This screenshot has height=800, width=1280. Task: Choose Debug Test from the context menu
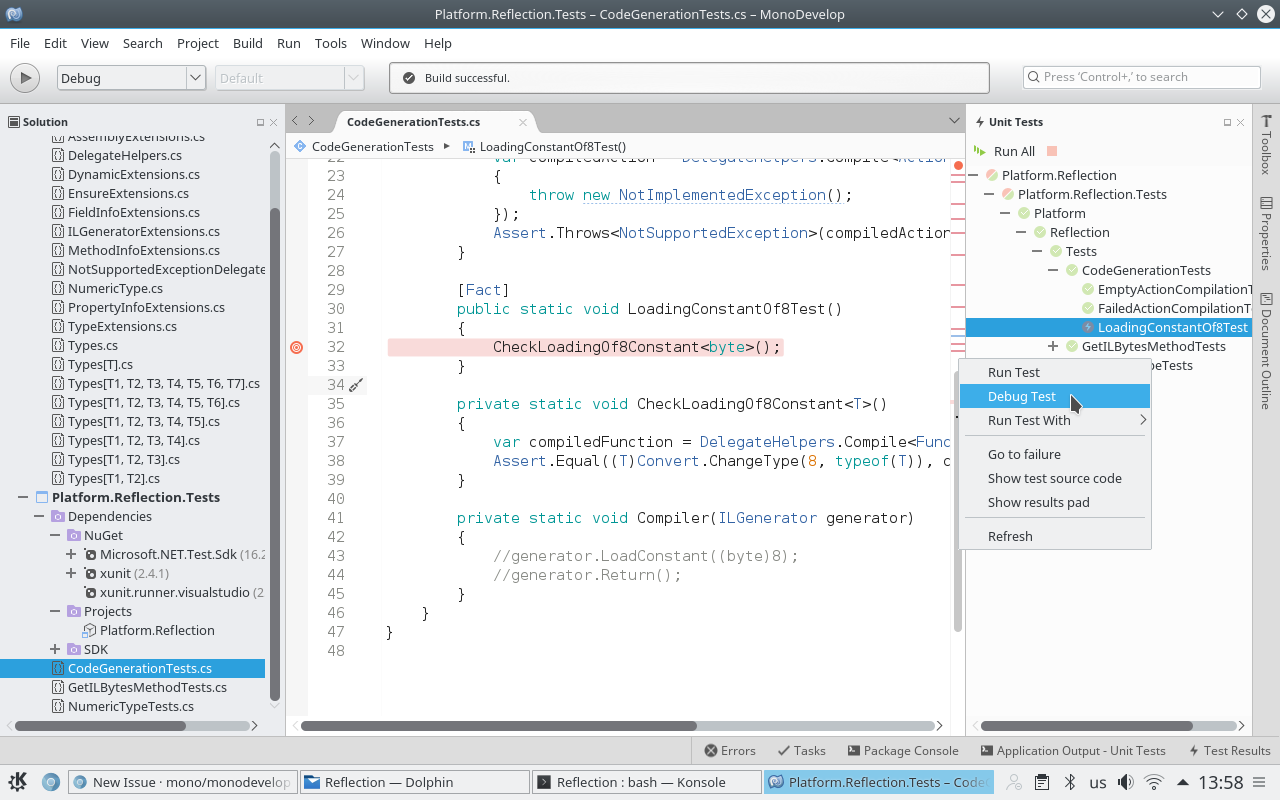(1021, 396)
